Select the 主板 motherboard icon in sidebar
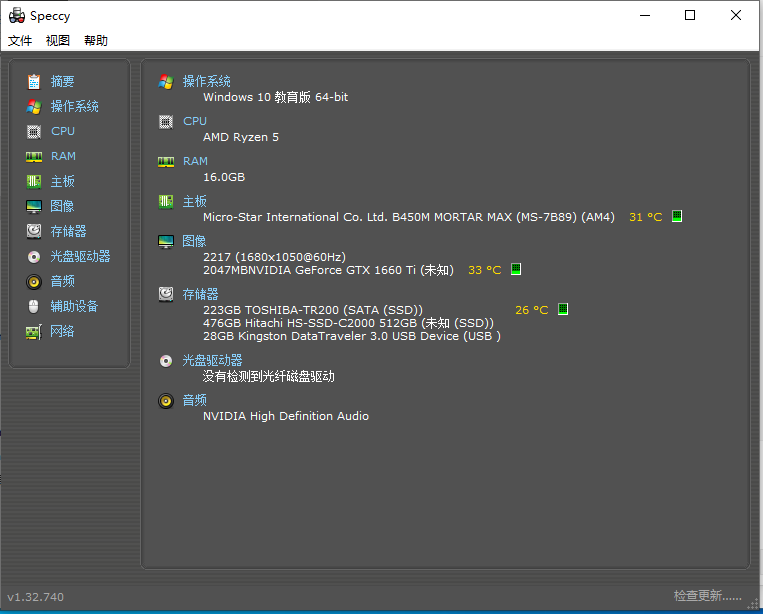 click(x=34, y=181)
